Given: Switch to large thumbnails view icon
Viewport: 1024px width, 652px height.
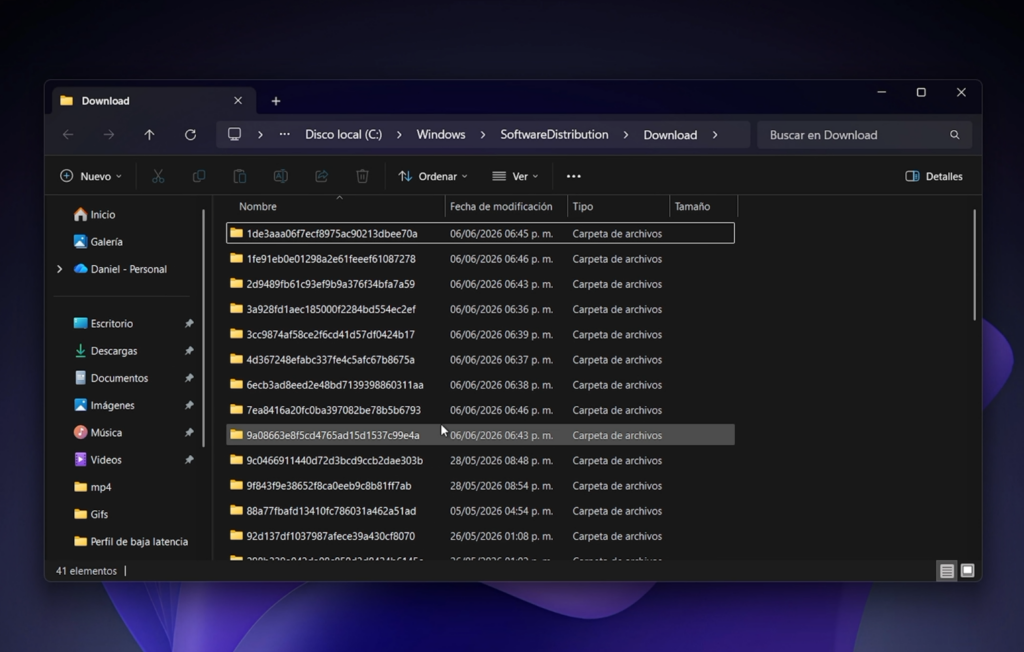Looking at the screenshot, I should 967,571.
